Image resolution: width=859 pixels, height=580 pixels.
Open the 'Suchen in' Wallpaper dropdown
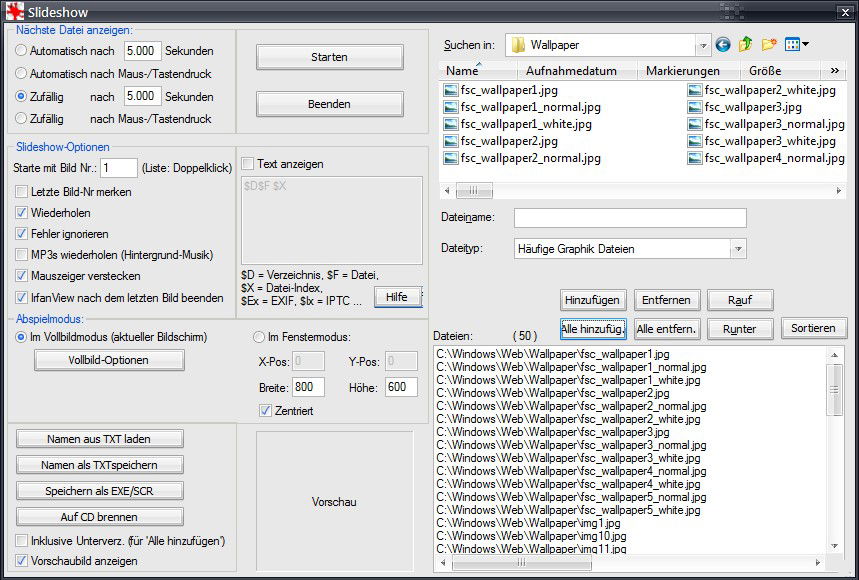tap(703, 45)
